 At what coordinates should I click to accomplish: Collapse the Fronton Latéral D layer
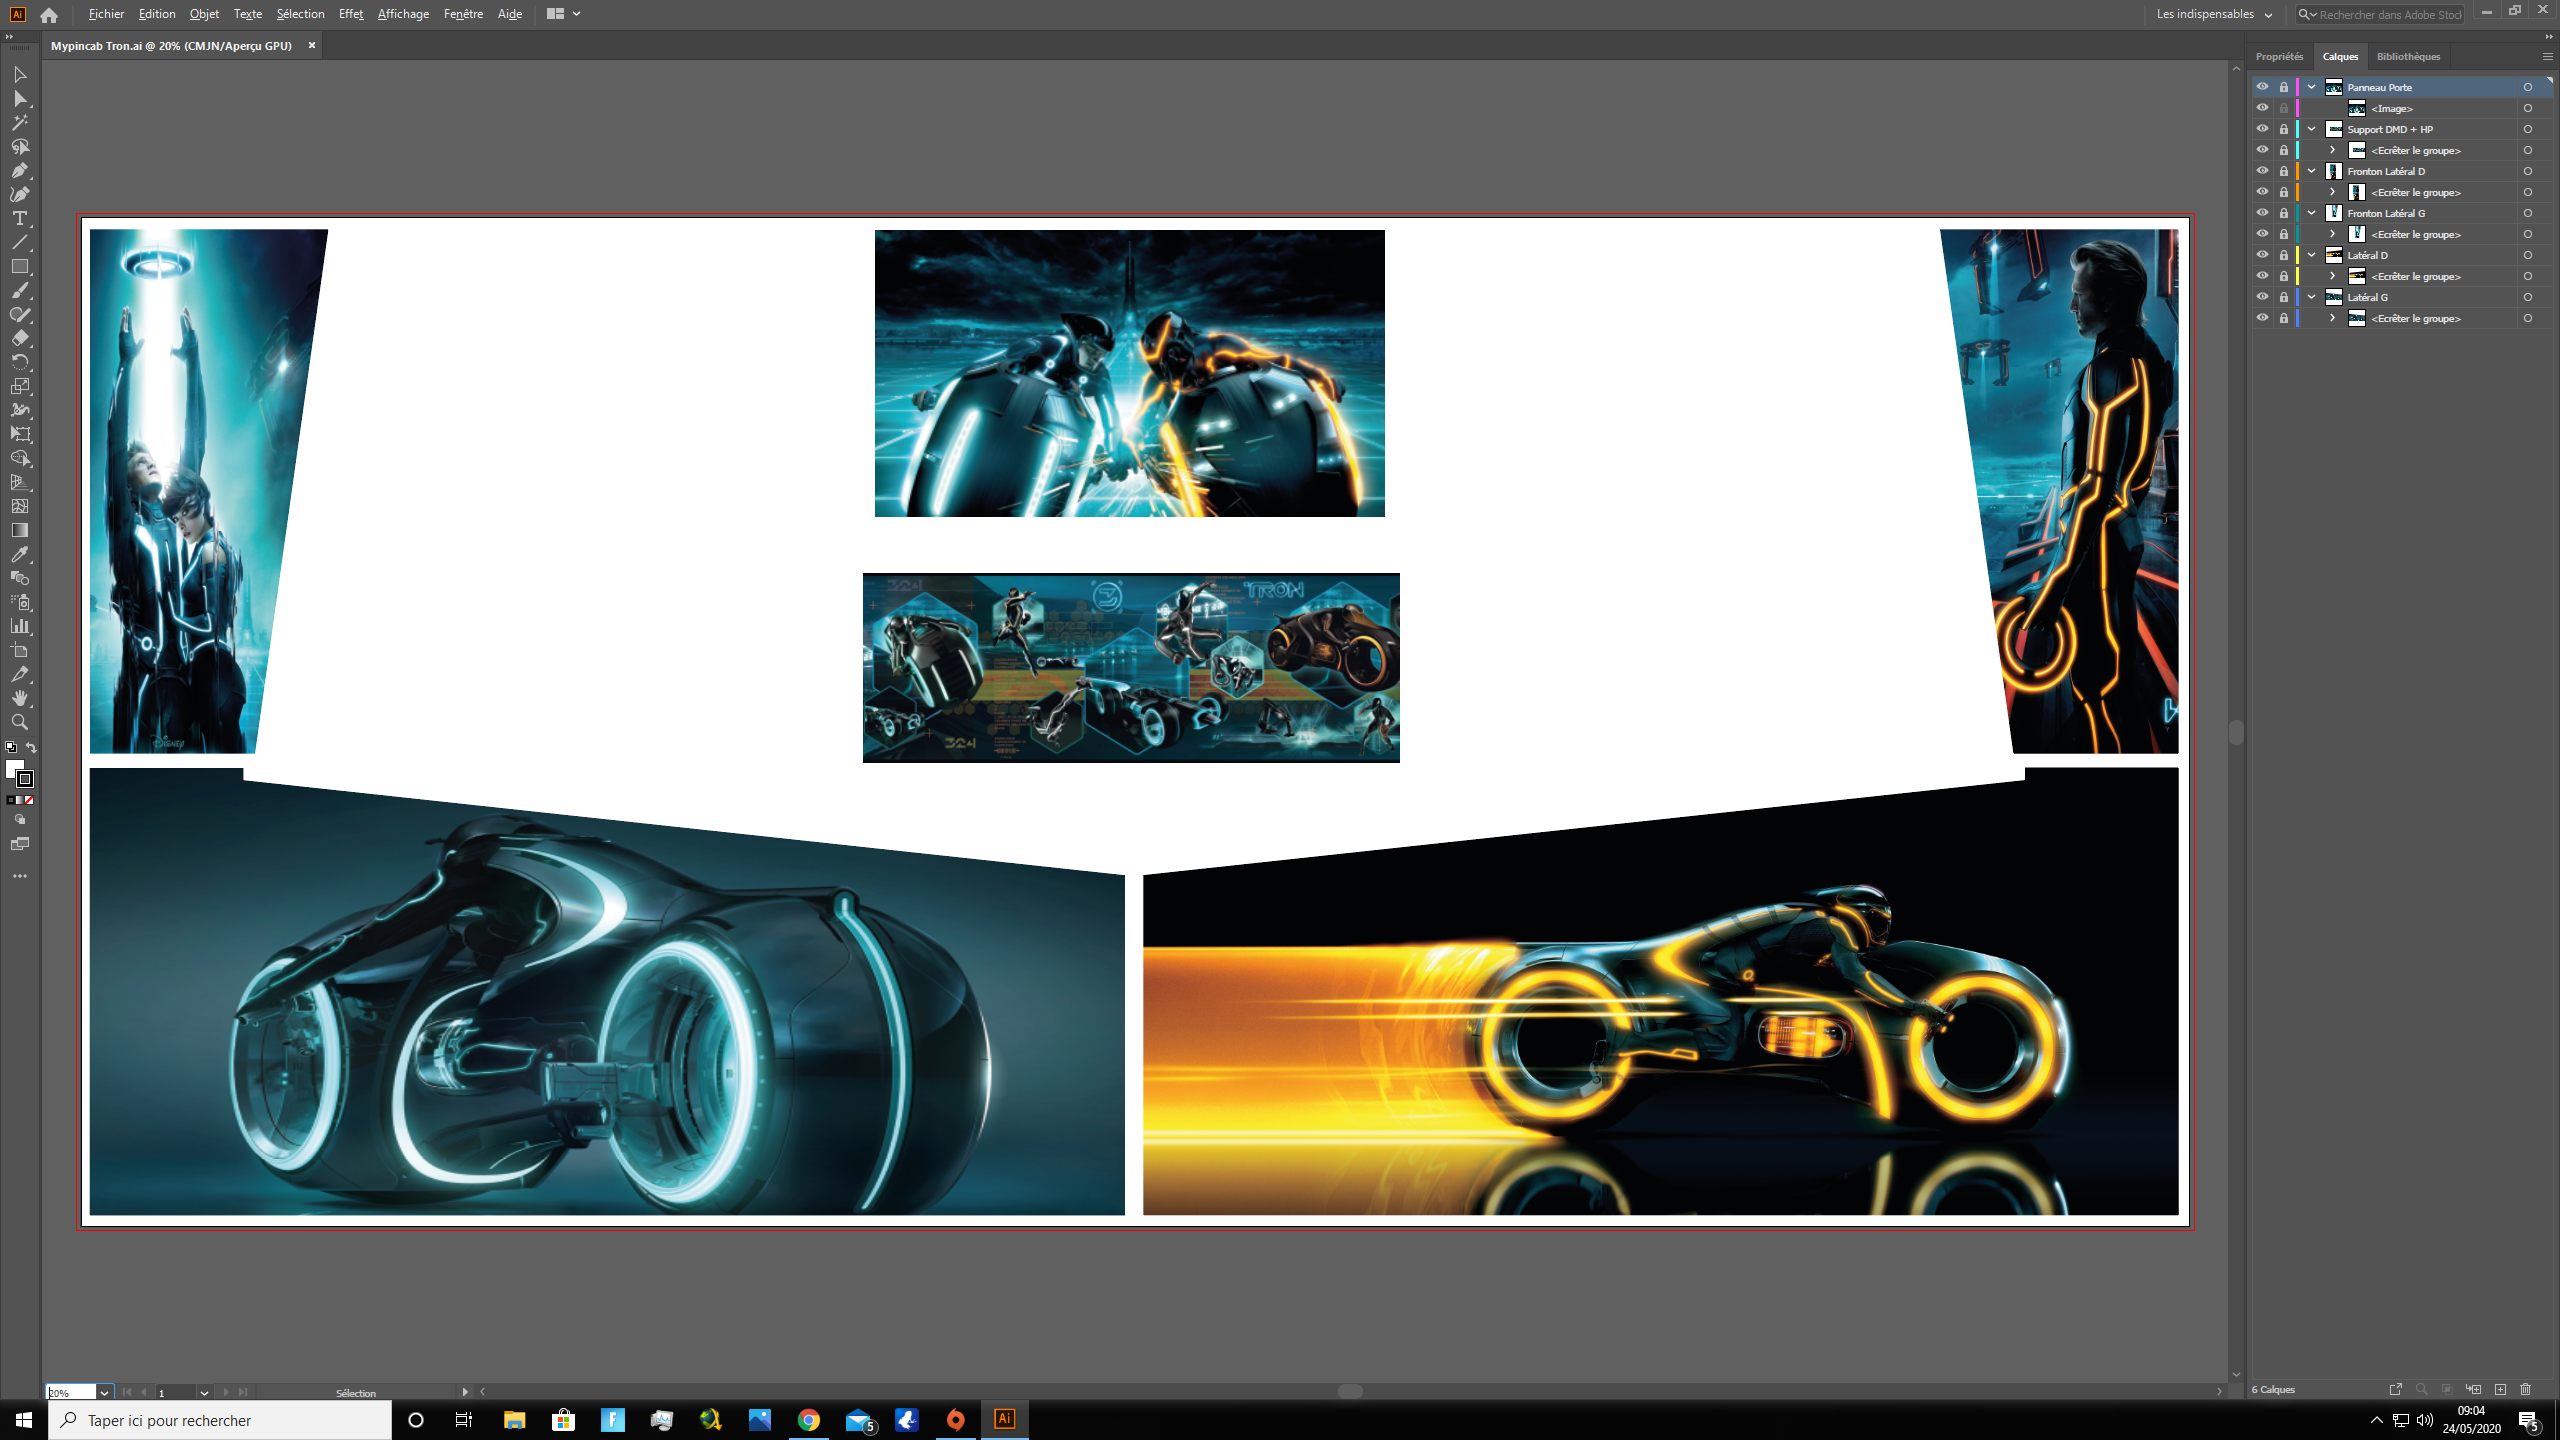(2312, 171)
